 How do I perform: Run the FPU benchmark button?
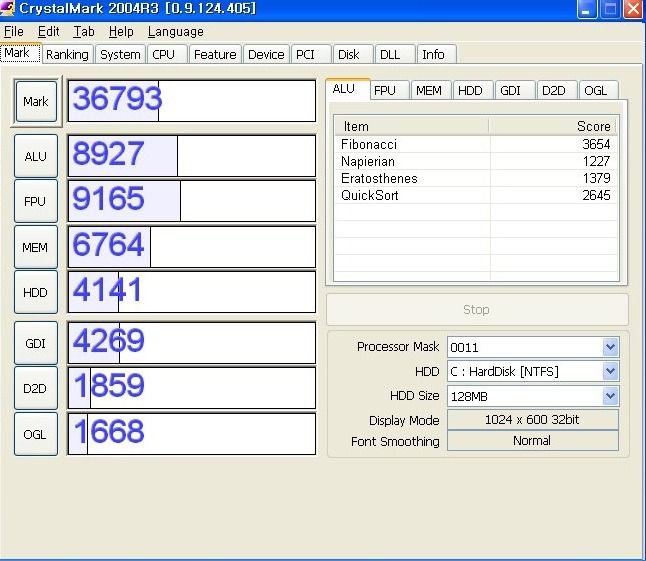tap(36, 201)
